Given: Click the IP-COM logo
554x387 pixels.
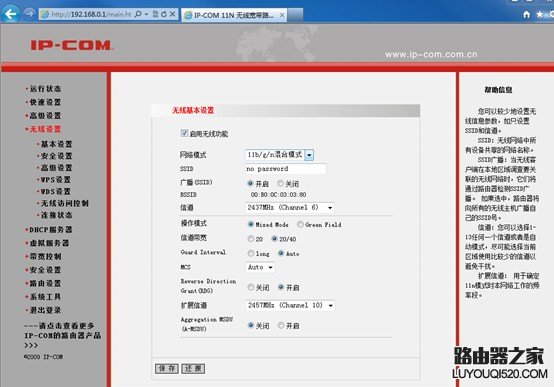Looking at the screenshot, I should [71, 45].
